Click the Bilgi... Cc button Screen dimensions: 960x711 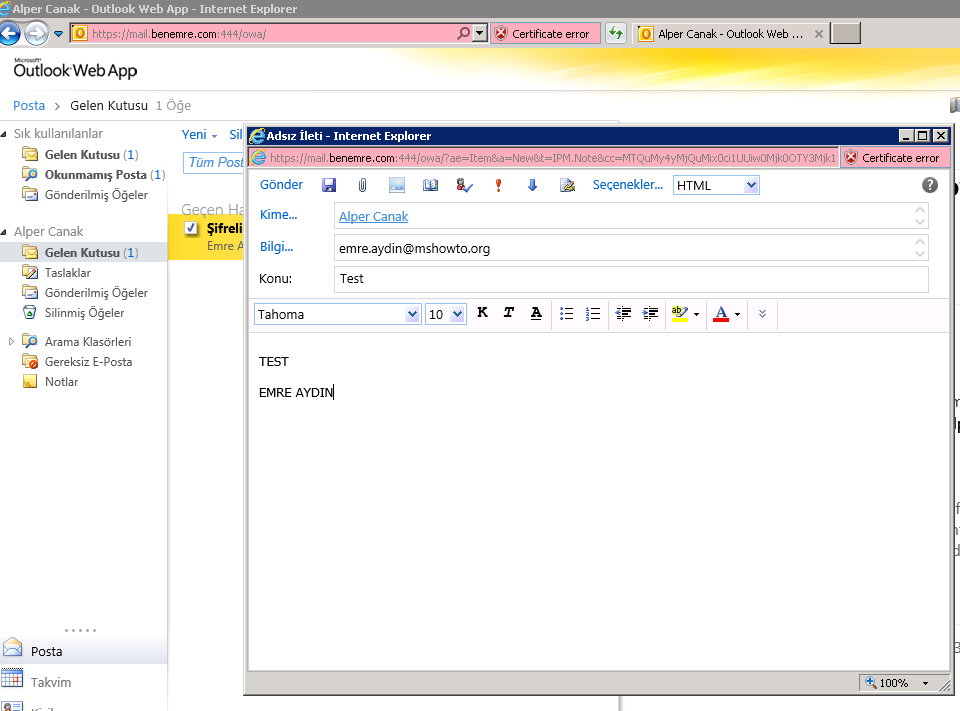click(x=276, y=246)
